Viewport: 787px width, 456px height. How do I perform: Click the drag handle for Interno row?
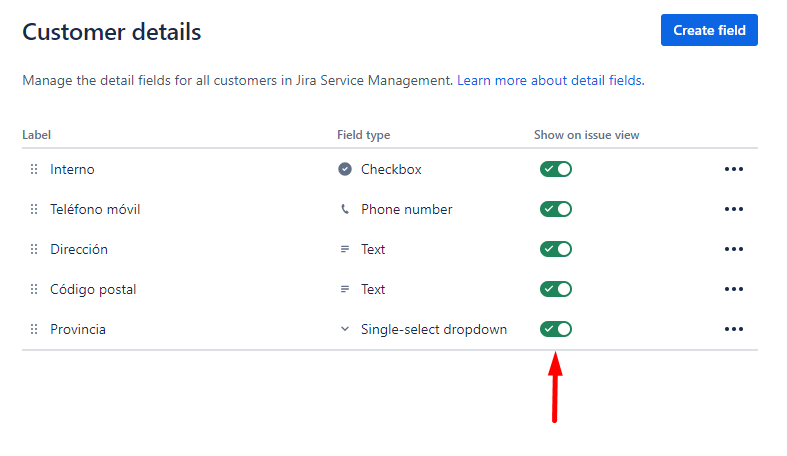coord(34,169)
